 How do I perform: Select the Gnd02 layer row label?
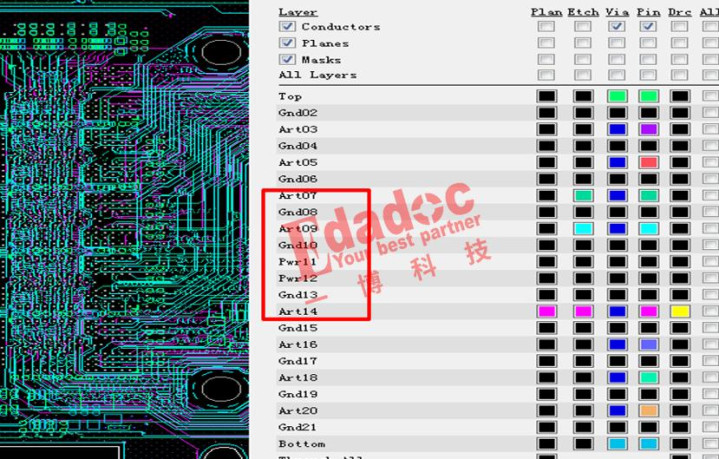(x=298, y=113)
